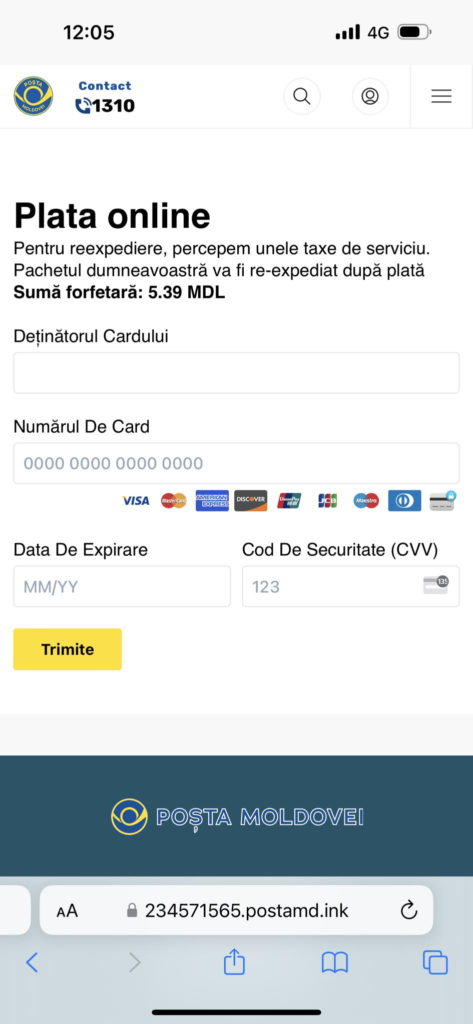Show open tabs in Safari
Image resolution: width=473 pixels, height=1024 pixels.
(x=435, y=963)
